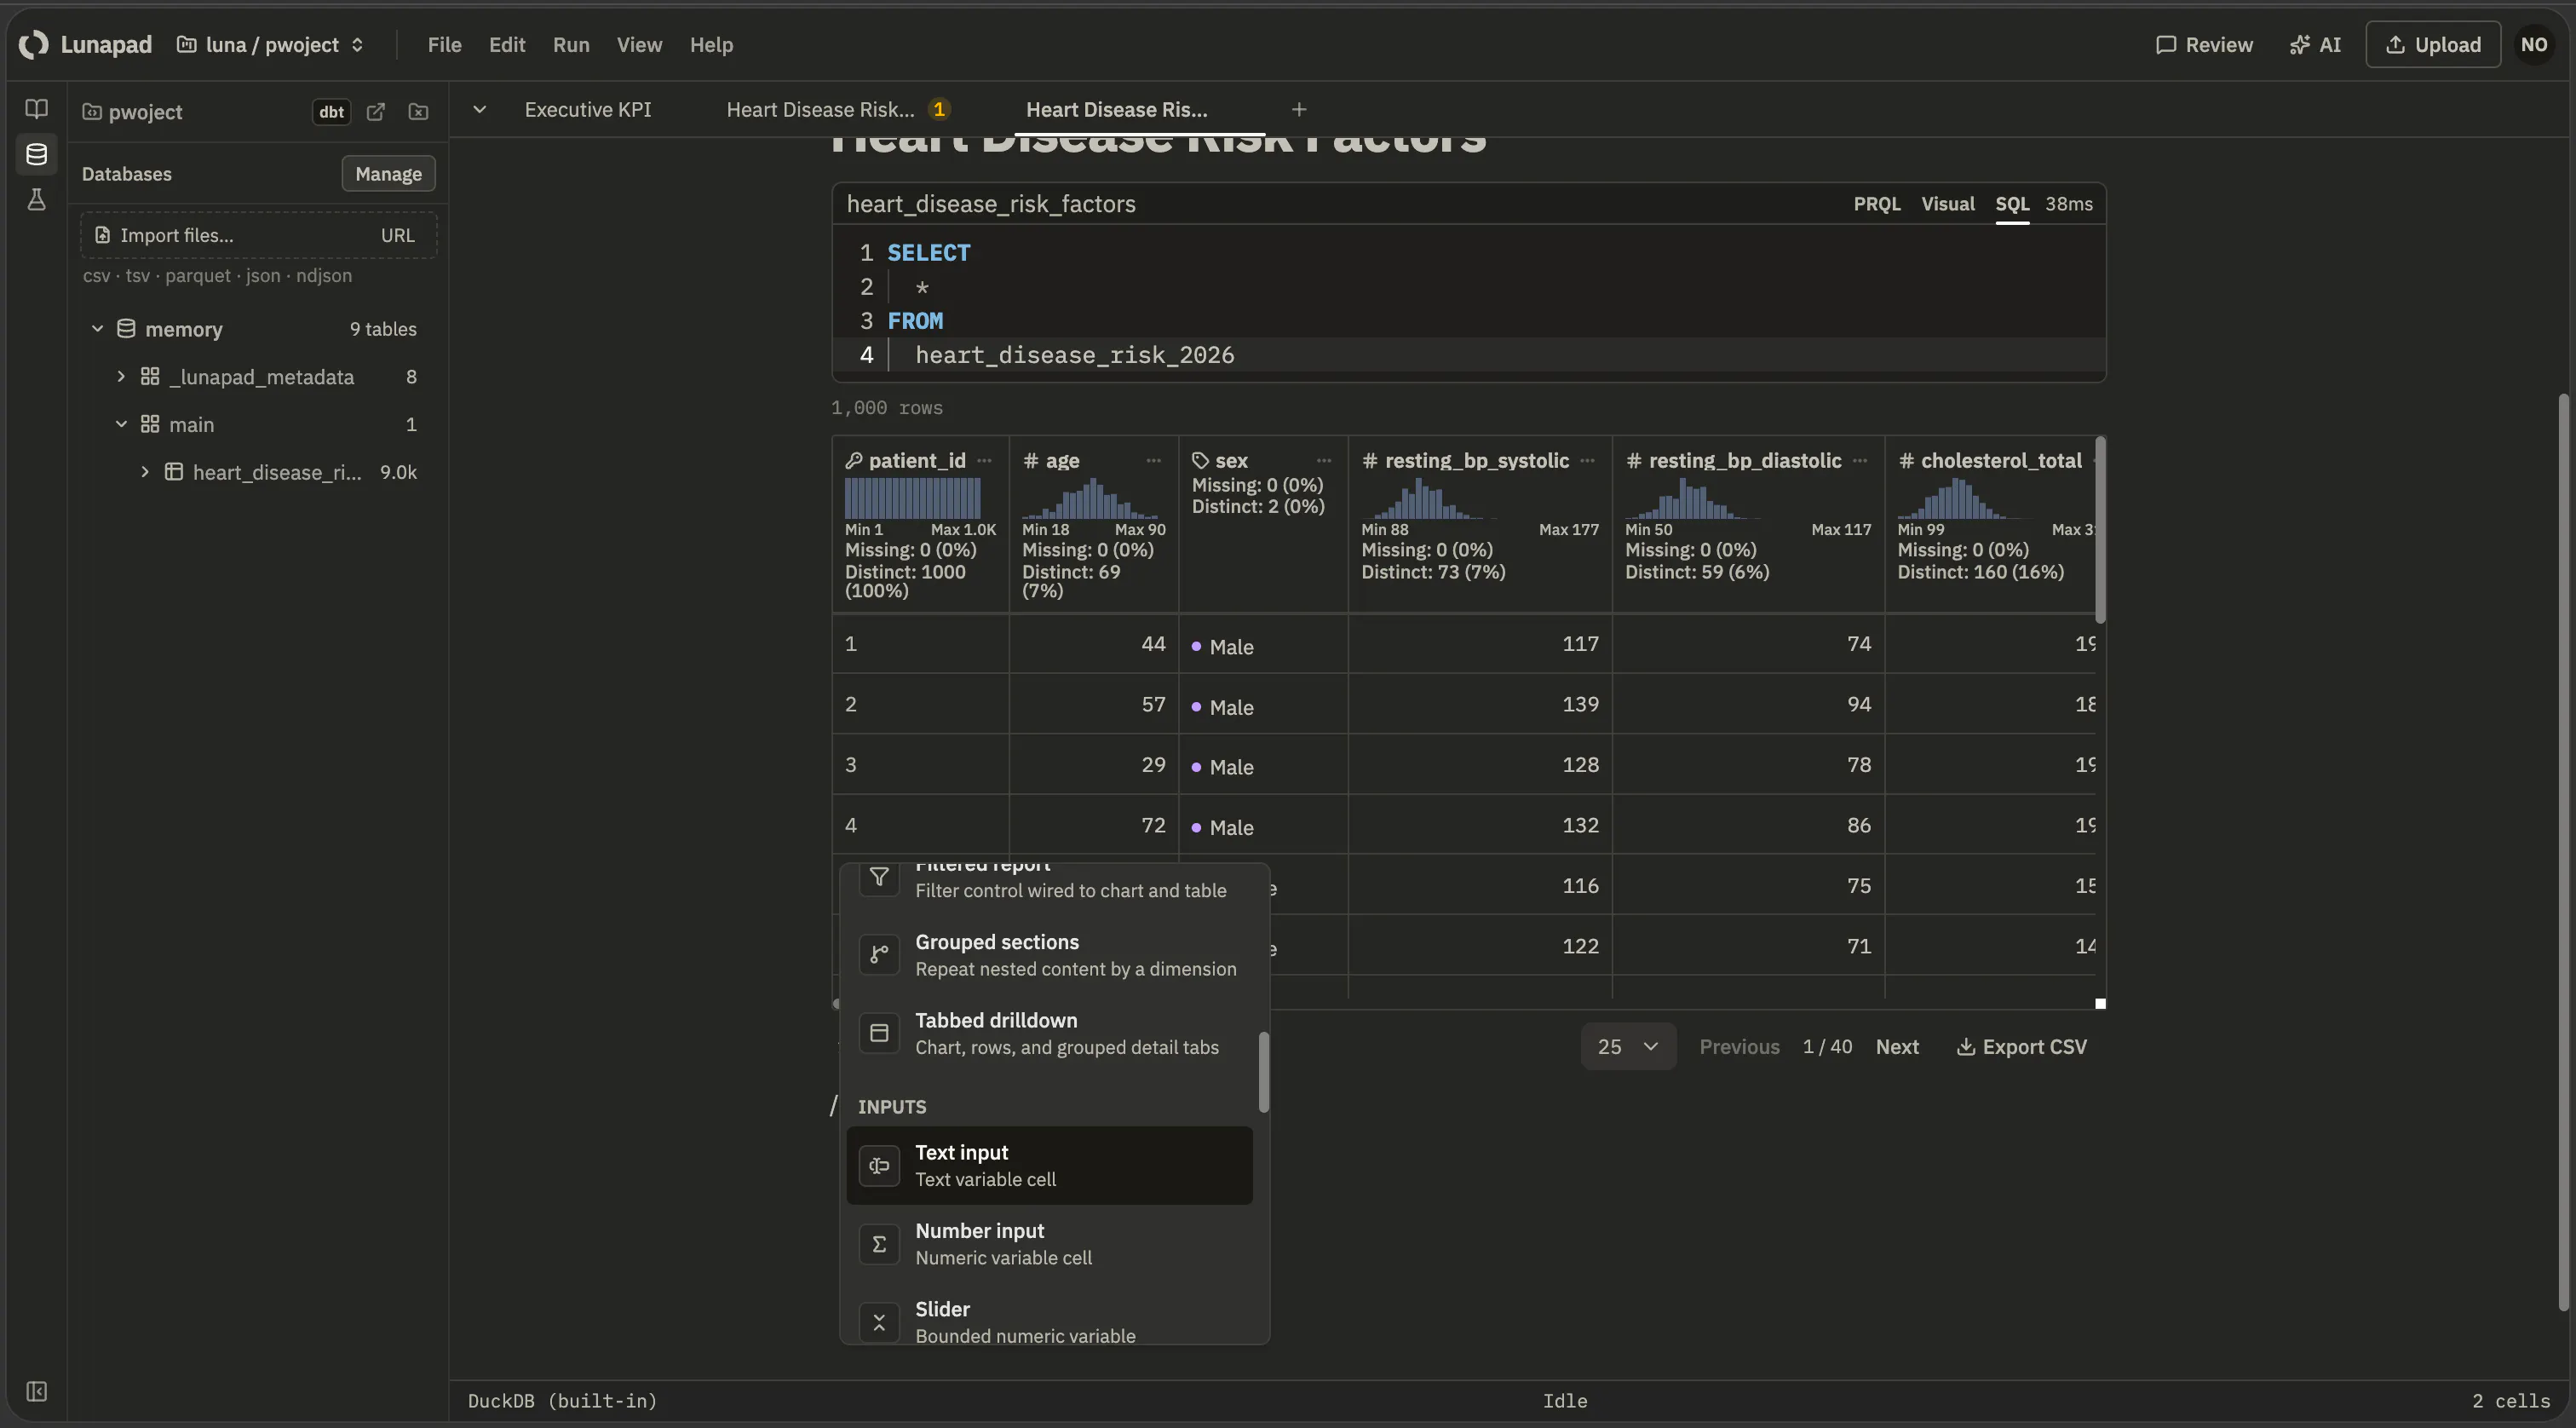Click the table resize handle at corner

click(x=2100, y=1003)
